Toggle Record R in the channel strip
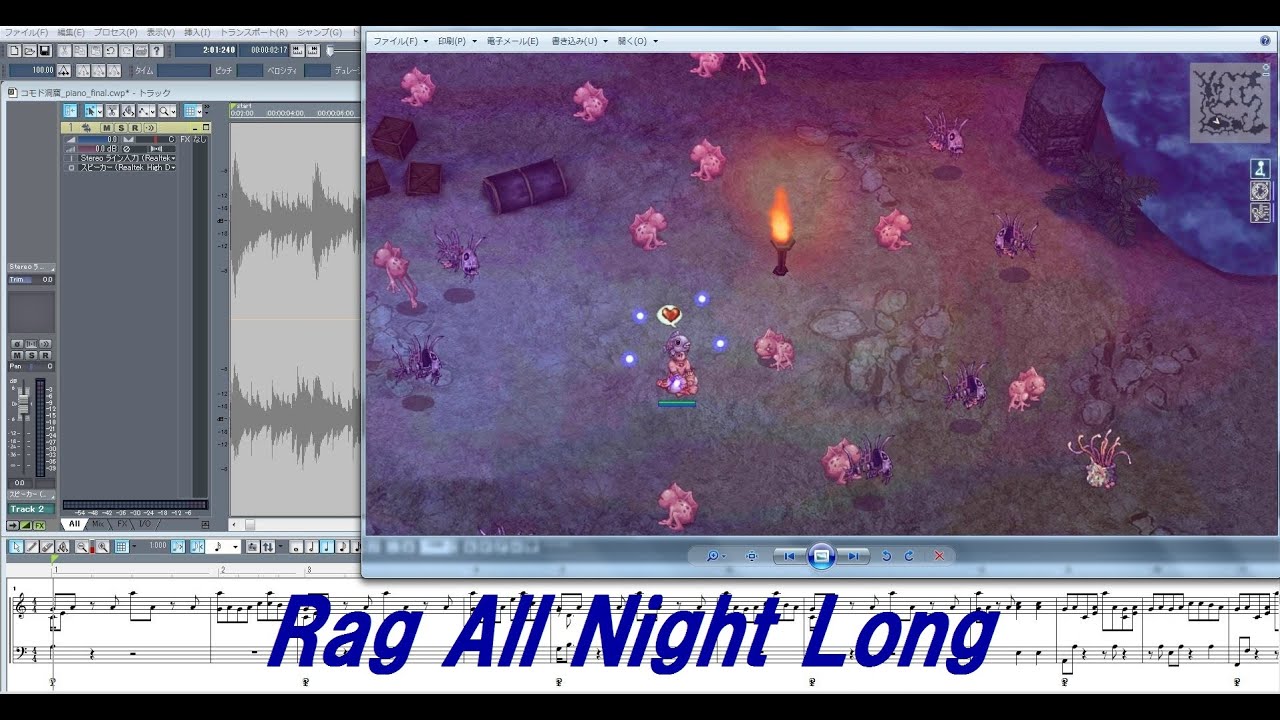This screenshot has width=1280, height=720. 45,355
